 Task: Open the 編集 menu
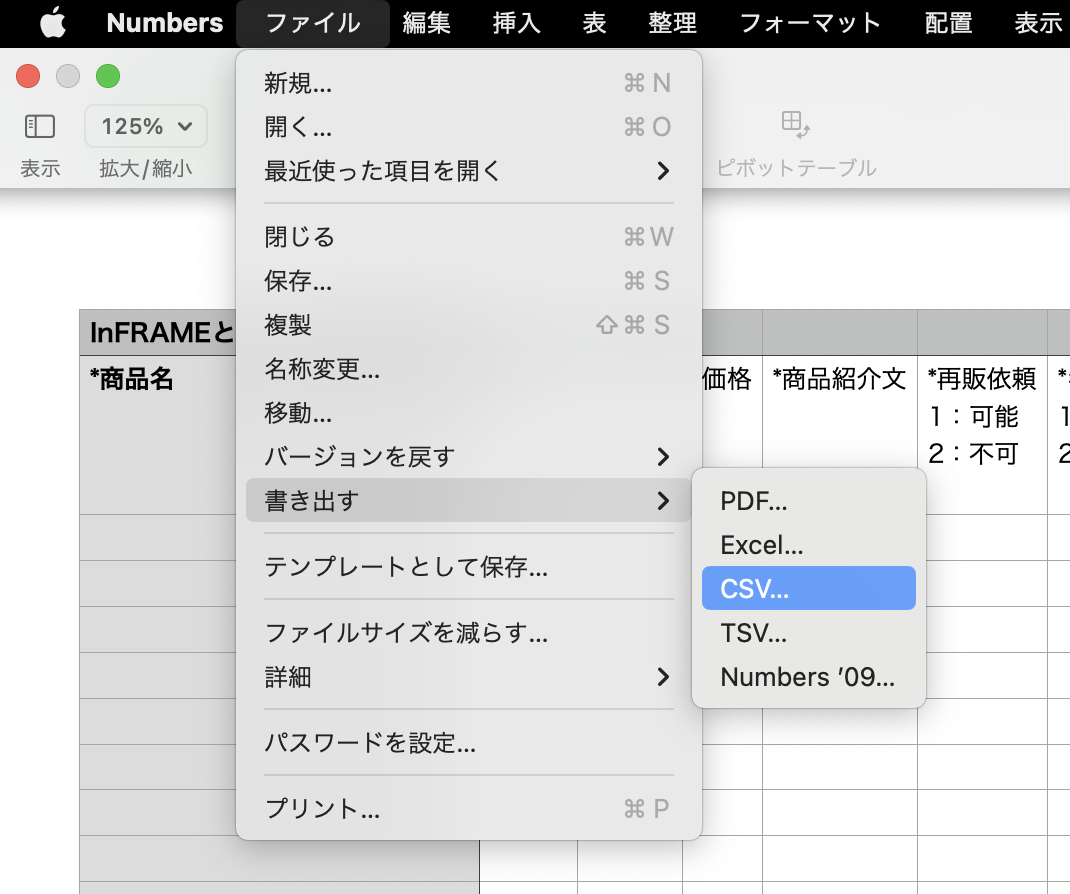click(426, 23)
